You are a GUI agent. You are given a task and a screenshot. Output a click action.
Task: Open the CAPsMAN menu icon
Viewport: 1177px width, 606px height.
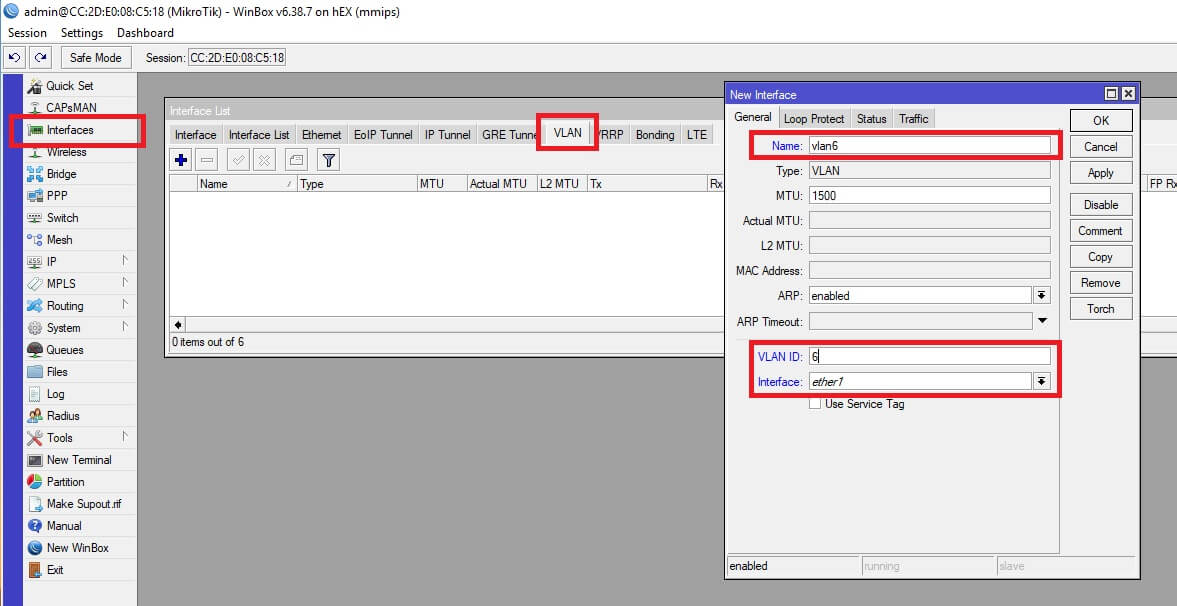click(x=35, y=107)
